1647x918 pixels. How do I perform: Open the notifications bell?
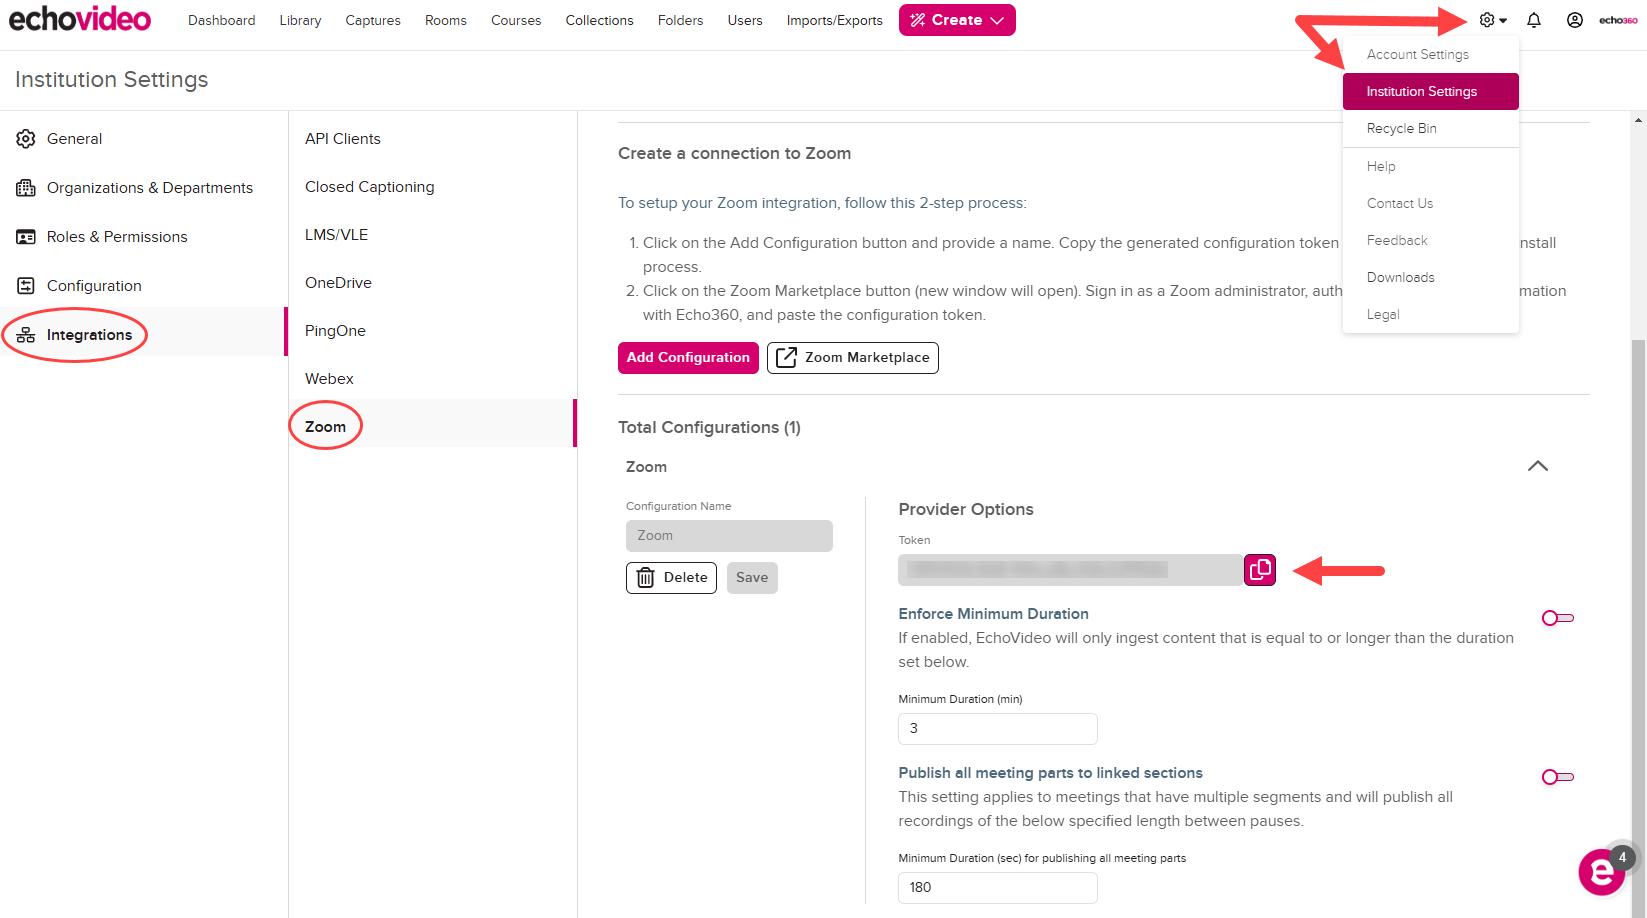pos(1534,20)
